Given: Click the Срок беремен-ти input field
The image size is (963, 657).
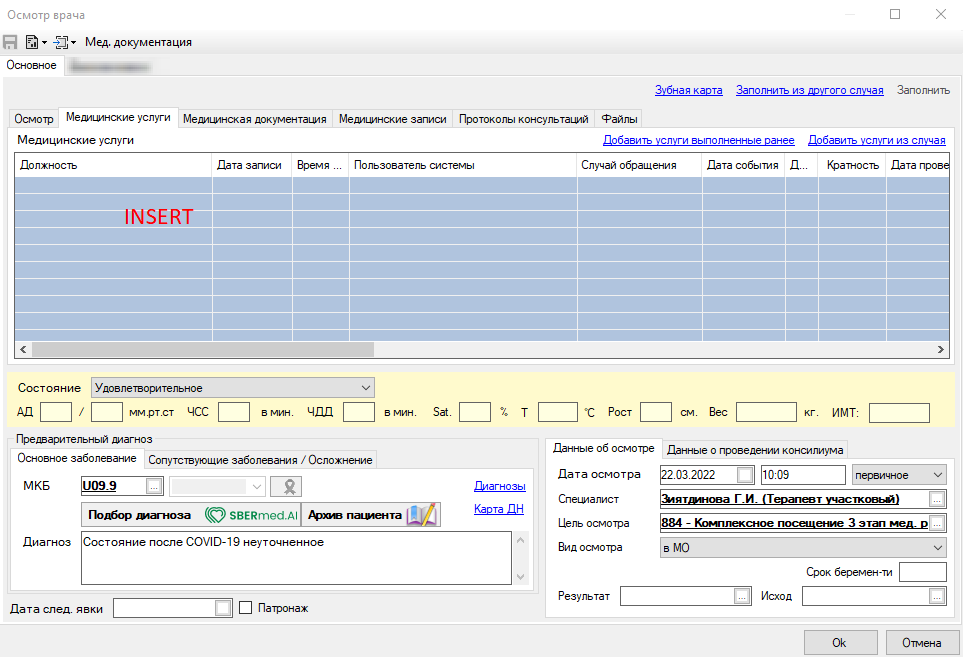Looking at the screenshot, I should pos(922,572).
